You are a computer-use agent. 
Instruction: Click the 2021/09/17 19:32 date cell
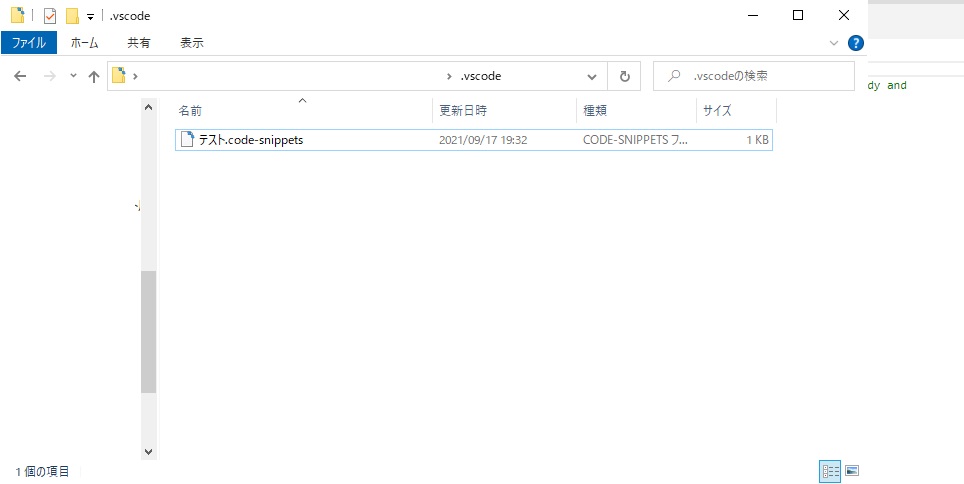point(483,140)
